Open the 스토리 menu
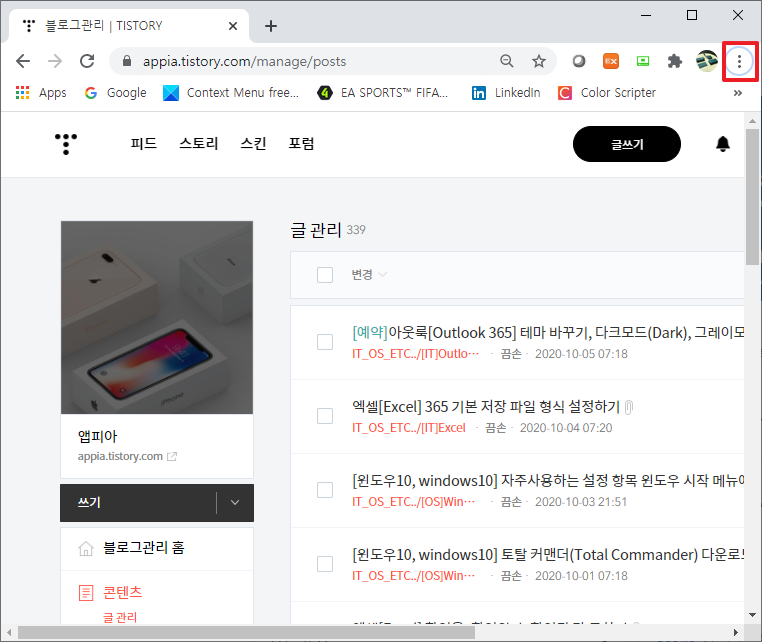This screenshot has height=642, width=762. [199, 144]
